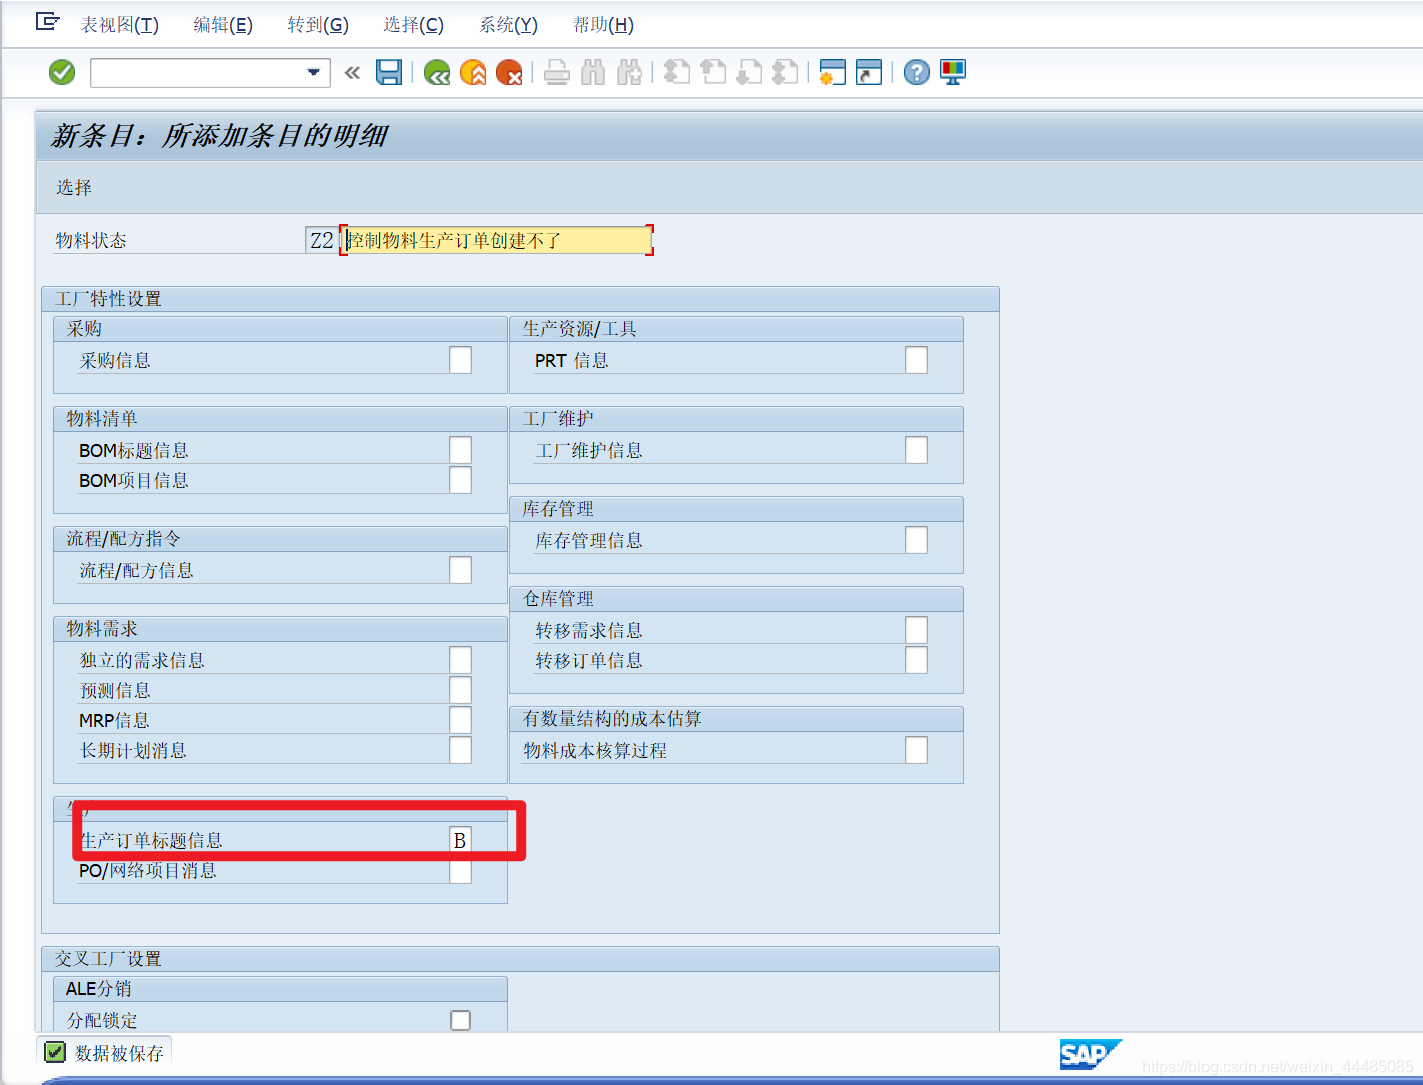Toggle the 分配锁定 checkbox
The height and width of the screenshot is (1085, 1423).
[460, 1020]
